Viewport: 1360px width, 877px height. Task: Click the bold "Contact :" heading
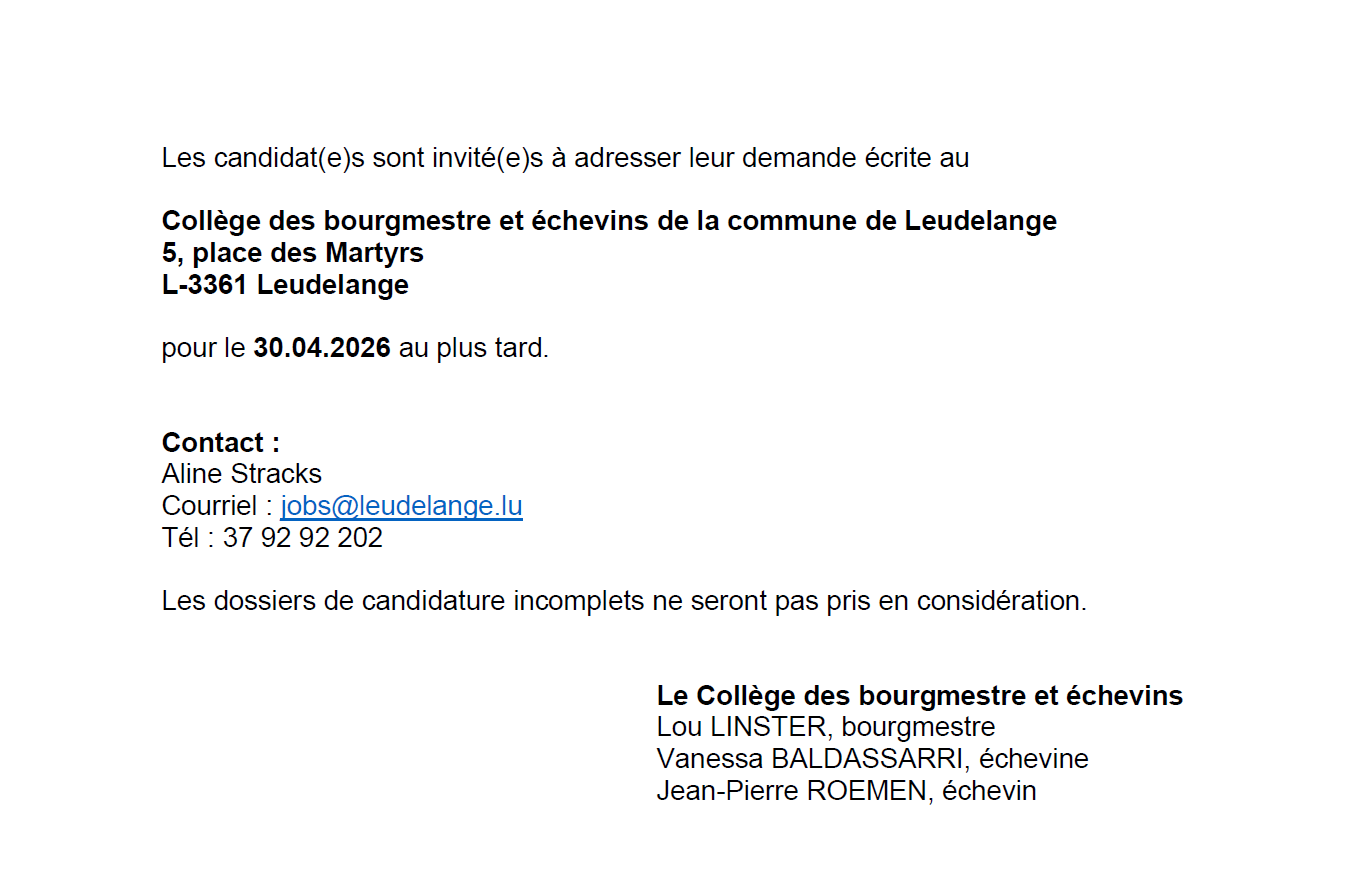pyautogui.click(x=220, y=442)
